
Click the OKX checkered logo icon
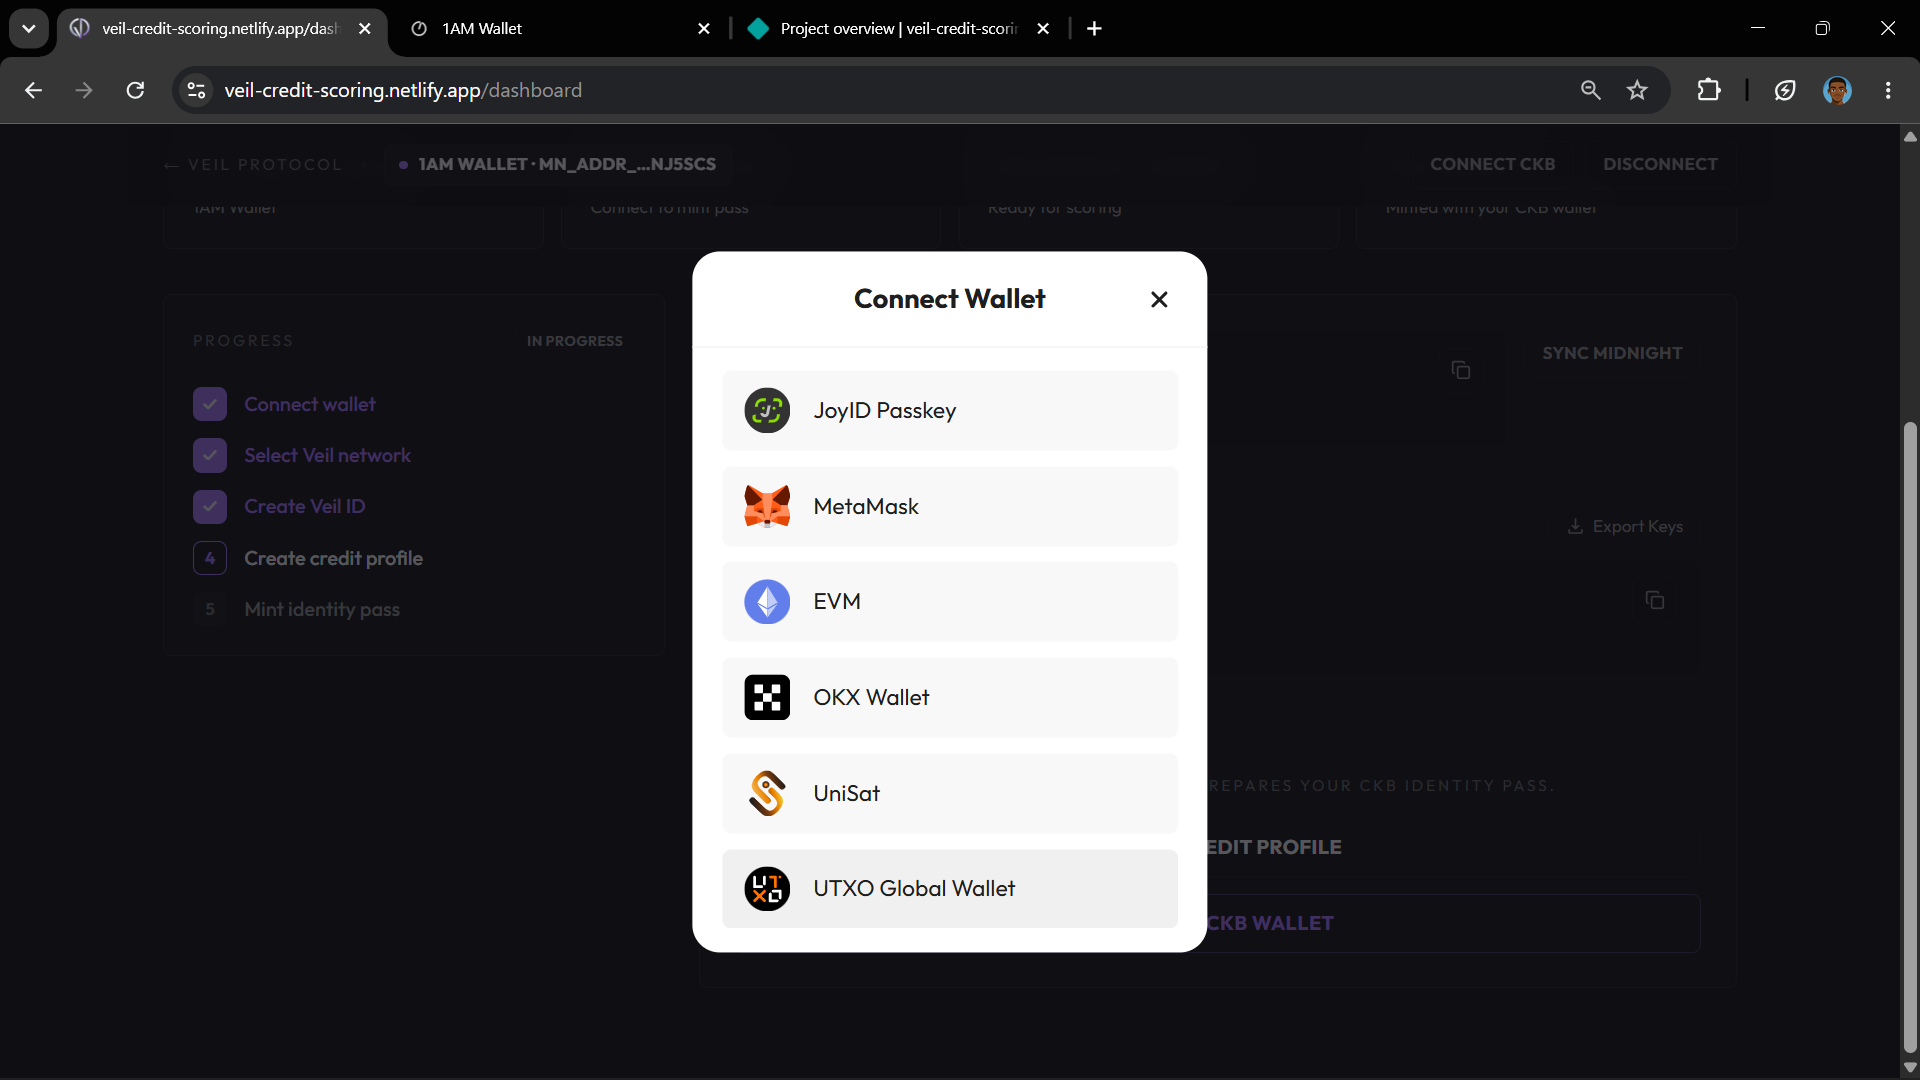767,697
